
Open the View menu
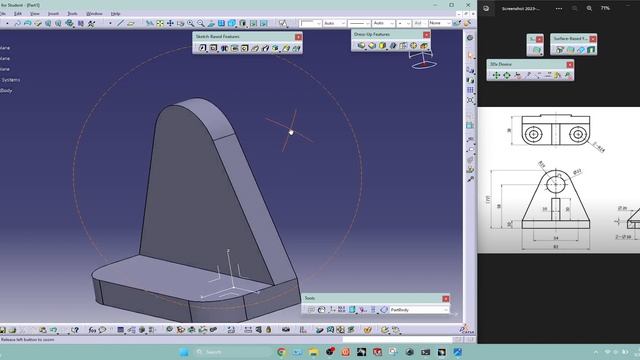tap(35, 13)
